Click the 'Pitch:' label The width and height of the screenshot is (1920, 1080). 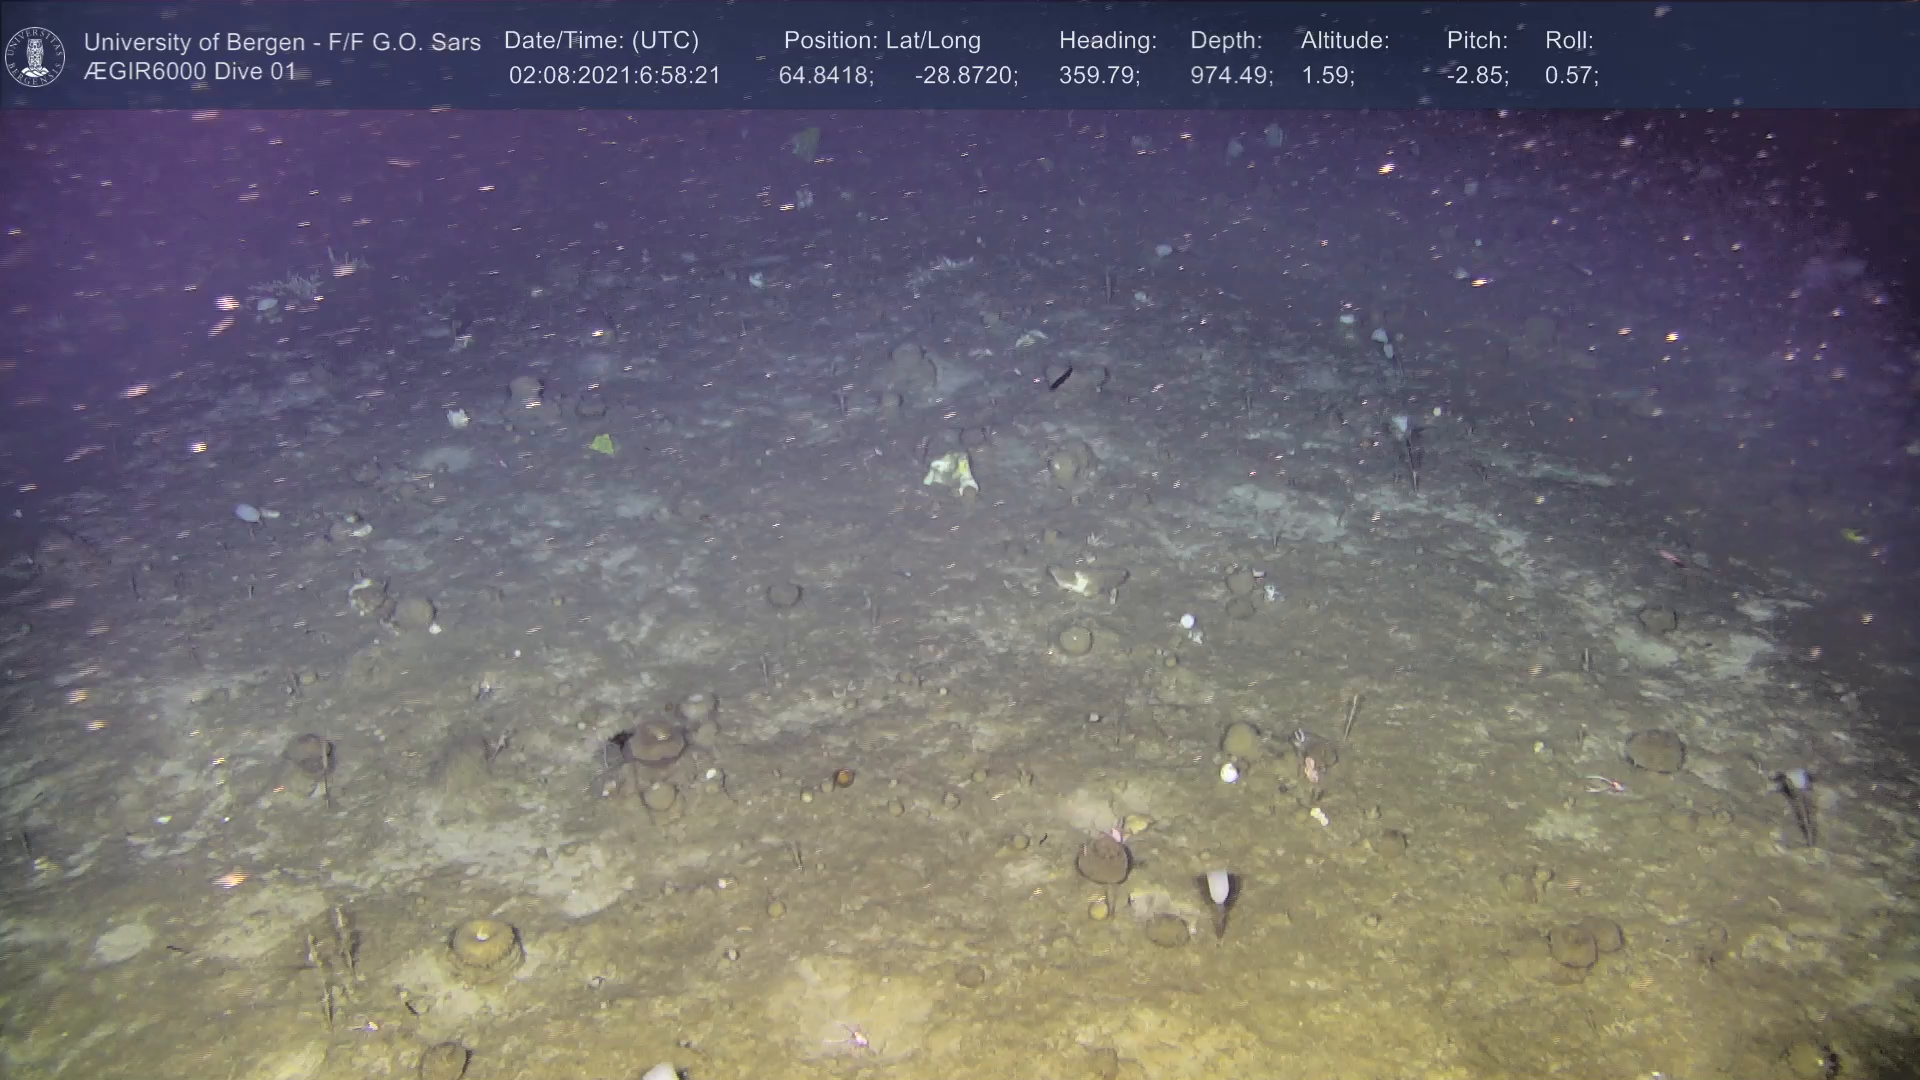1476,40
